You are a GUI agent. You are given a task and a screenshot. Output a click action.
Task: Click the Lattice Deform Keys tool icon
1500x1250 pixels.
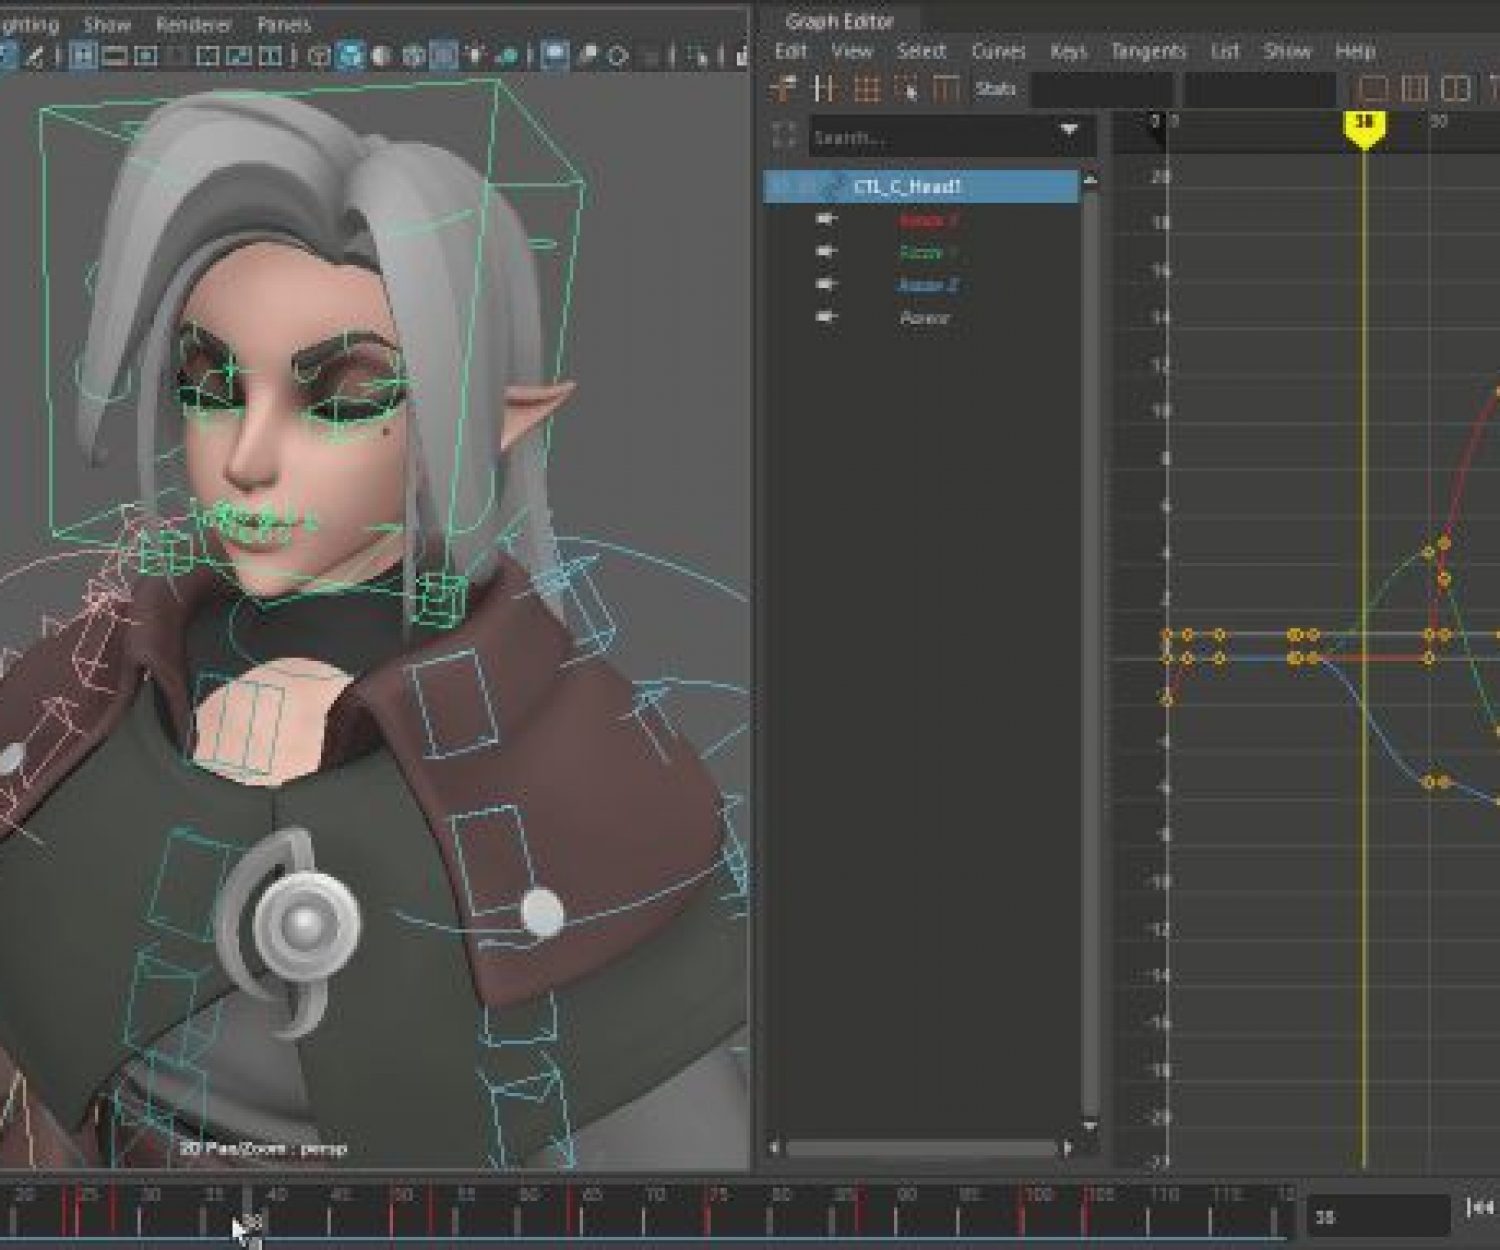point(866,90)
